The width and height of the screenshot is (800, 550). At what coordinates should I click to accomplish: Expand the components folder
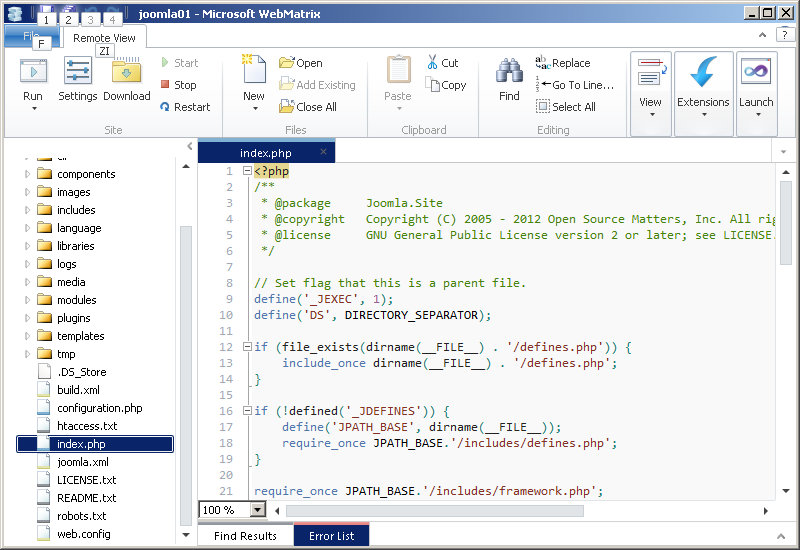point(28,174)
